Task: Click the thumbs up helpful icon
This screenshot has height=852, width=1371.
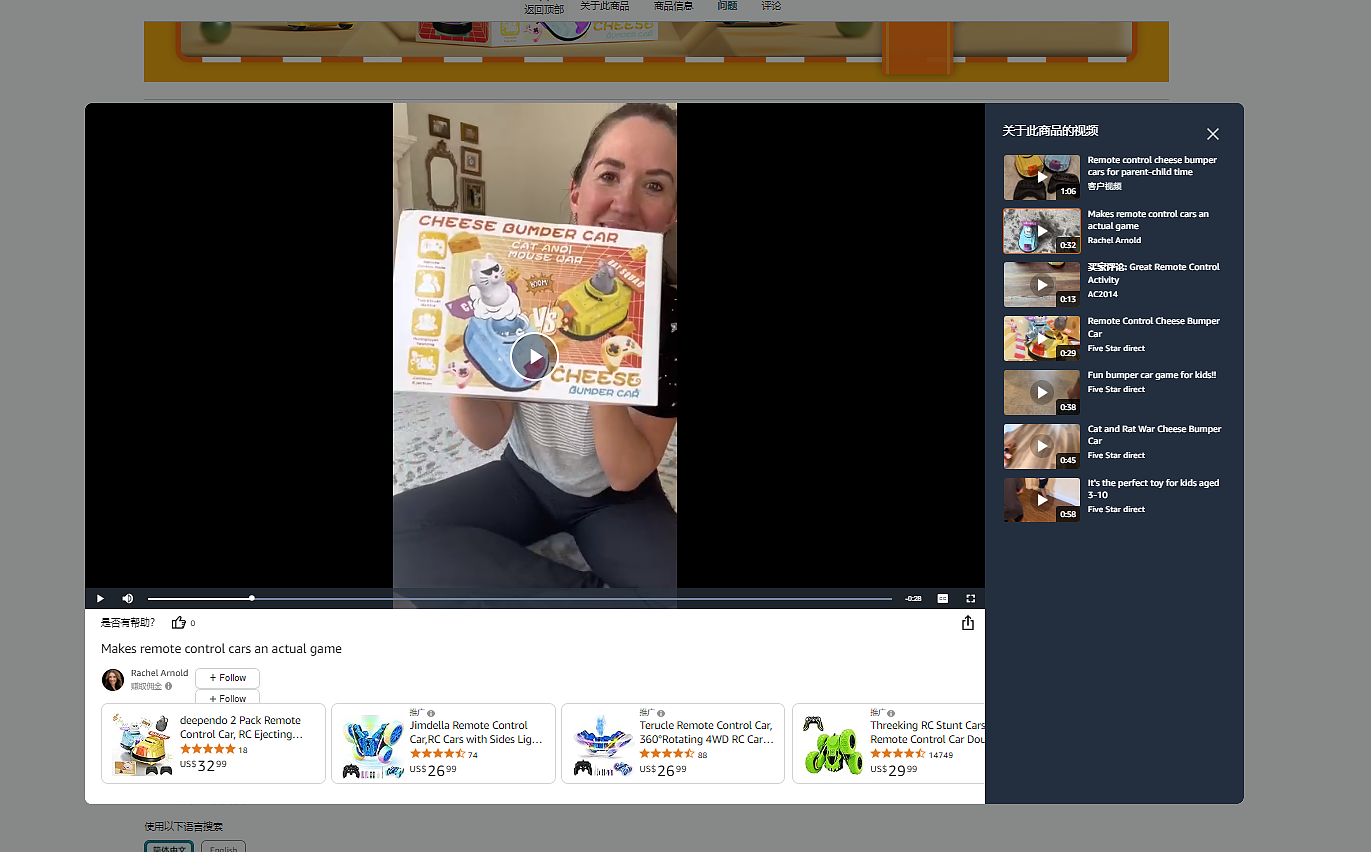Action: coord(179,623)
